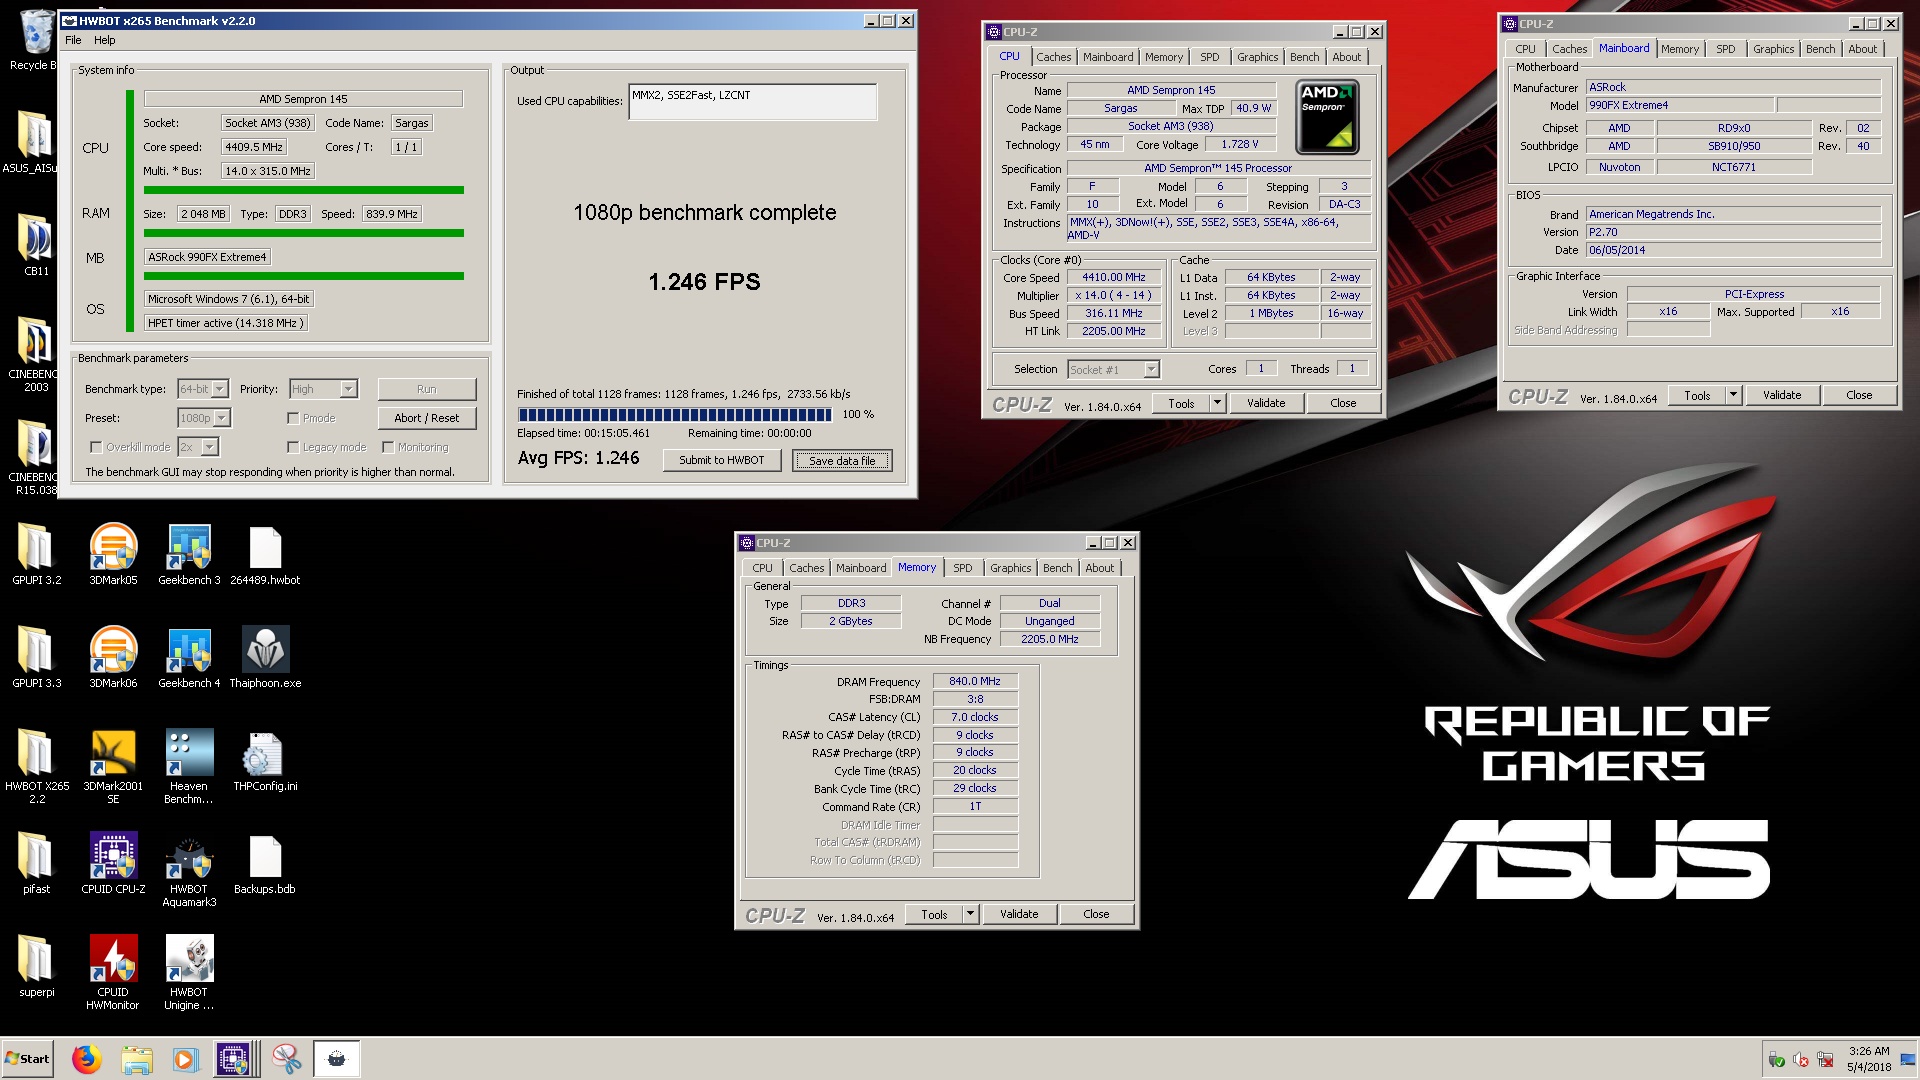Viewport: 1920px width, 1080px height.
Task: Switch to SPD tab in Memory window
Action: click(962, 568)
